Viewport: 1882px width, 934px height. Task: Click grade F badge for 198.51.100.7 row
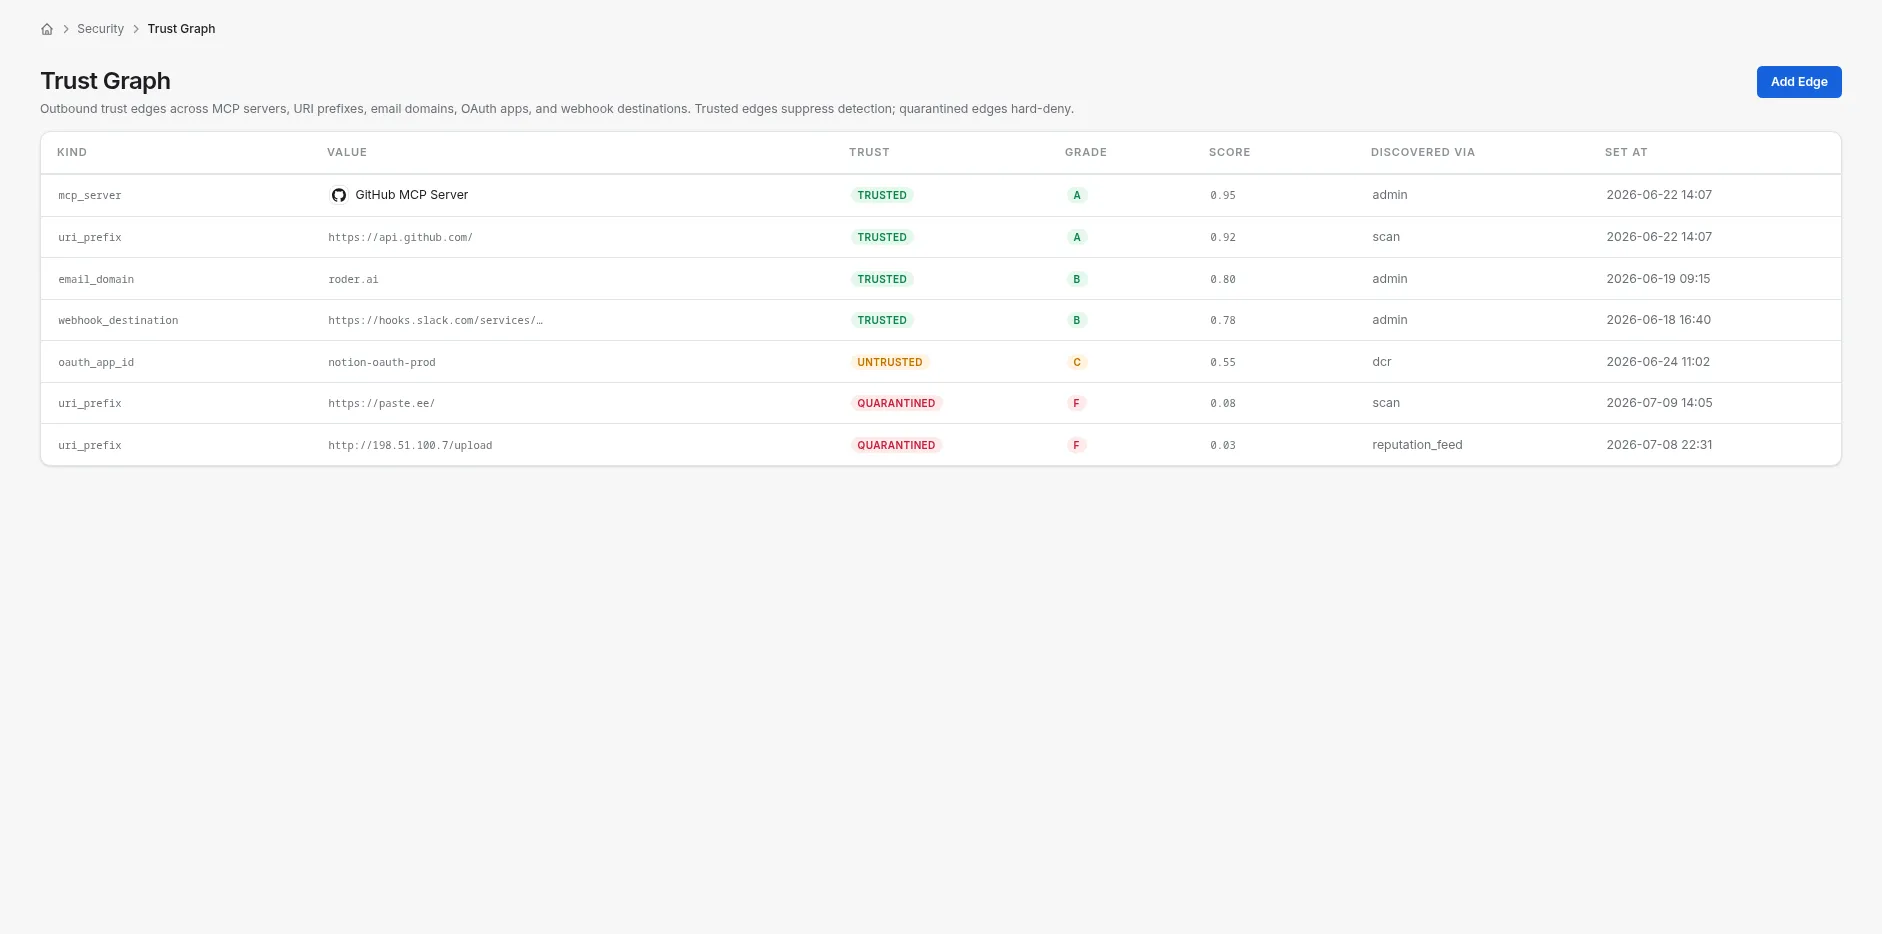(1077, 445)
